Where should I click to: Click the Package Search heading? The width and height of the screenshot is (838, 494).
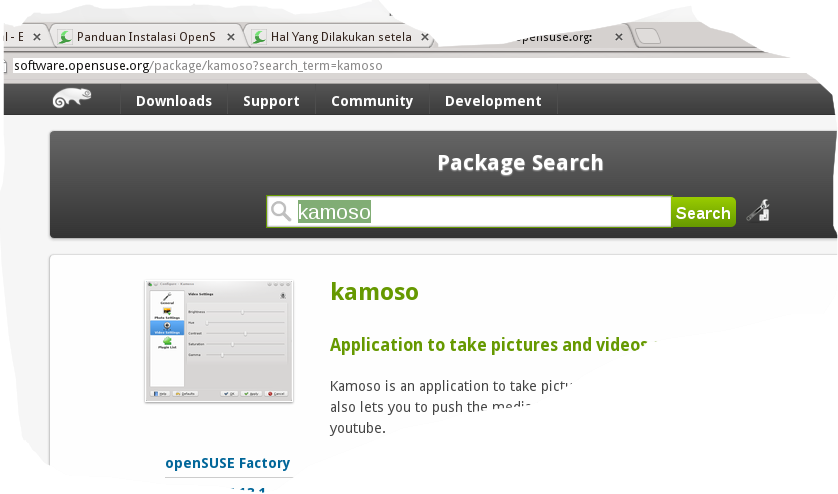click(x=520, y=163)
